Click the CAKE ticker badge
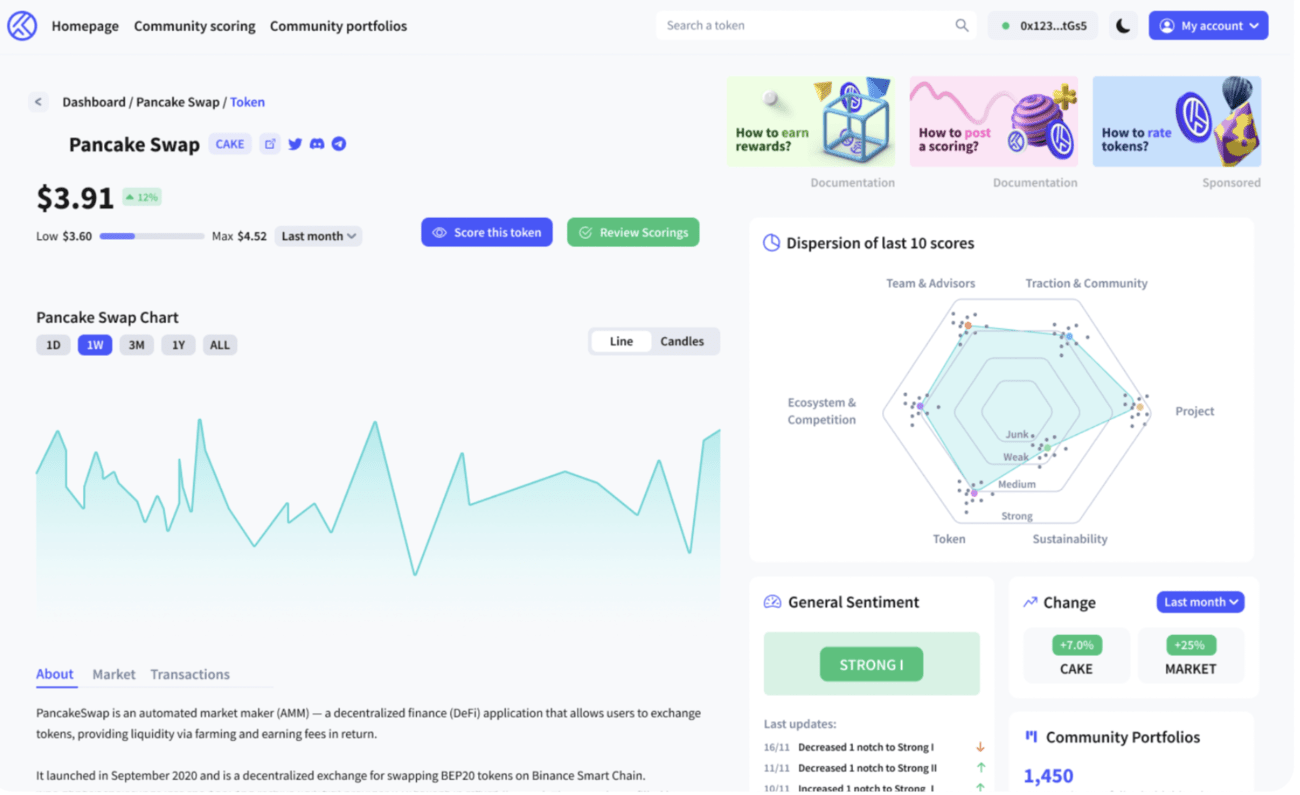Screen dimensions: 1300x795 [230, 144]
